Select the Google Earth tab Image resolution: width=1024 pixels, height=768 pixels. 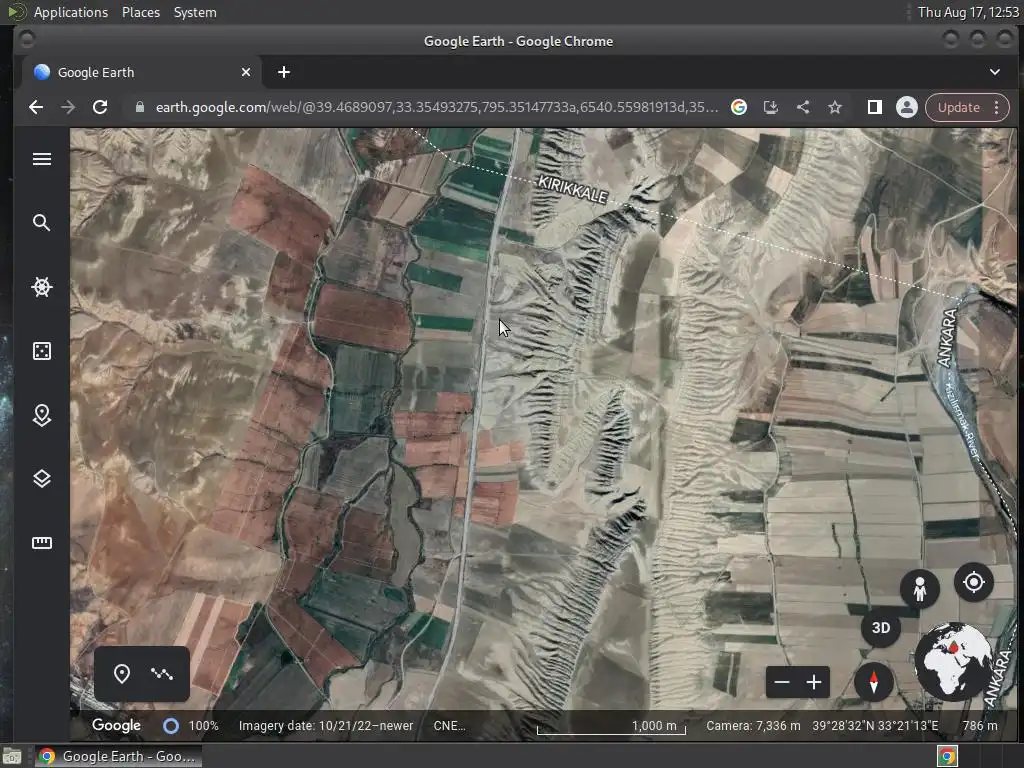142,72
